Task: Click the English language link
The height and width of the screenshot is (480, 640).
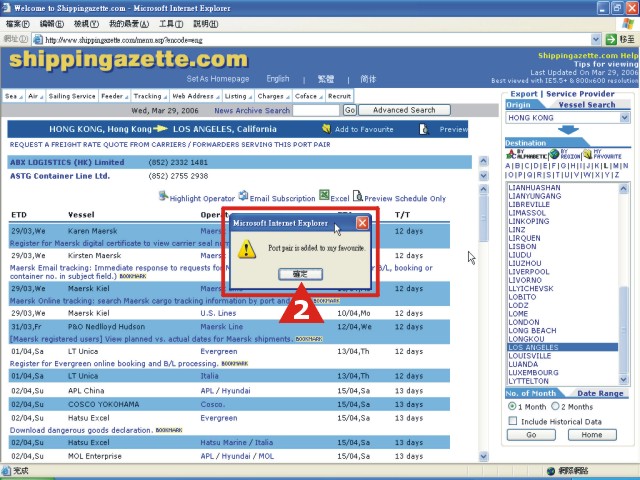Action: click(x=278, y=79)
